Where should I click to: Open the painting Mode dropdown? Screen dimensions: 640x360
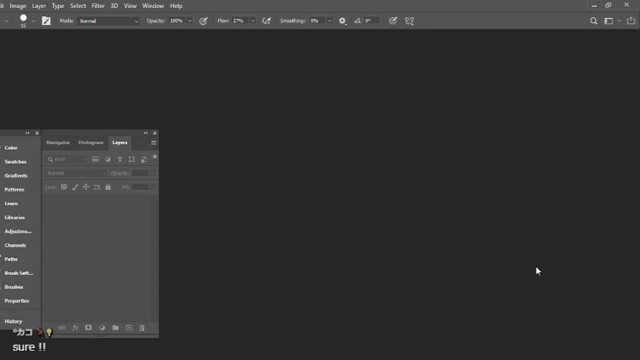(109, 21)
